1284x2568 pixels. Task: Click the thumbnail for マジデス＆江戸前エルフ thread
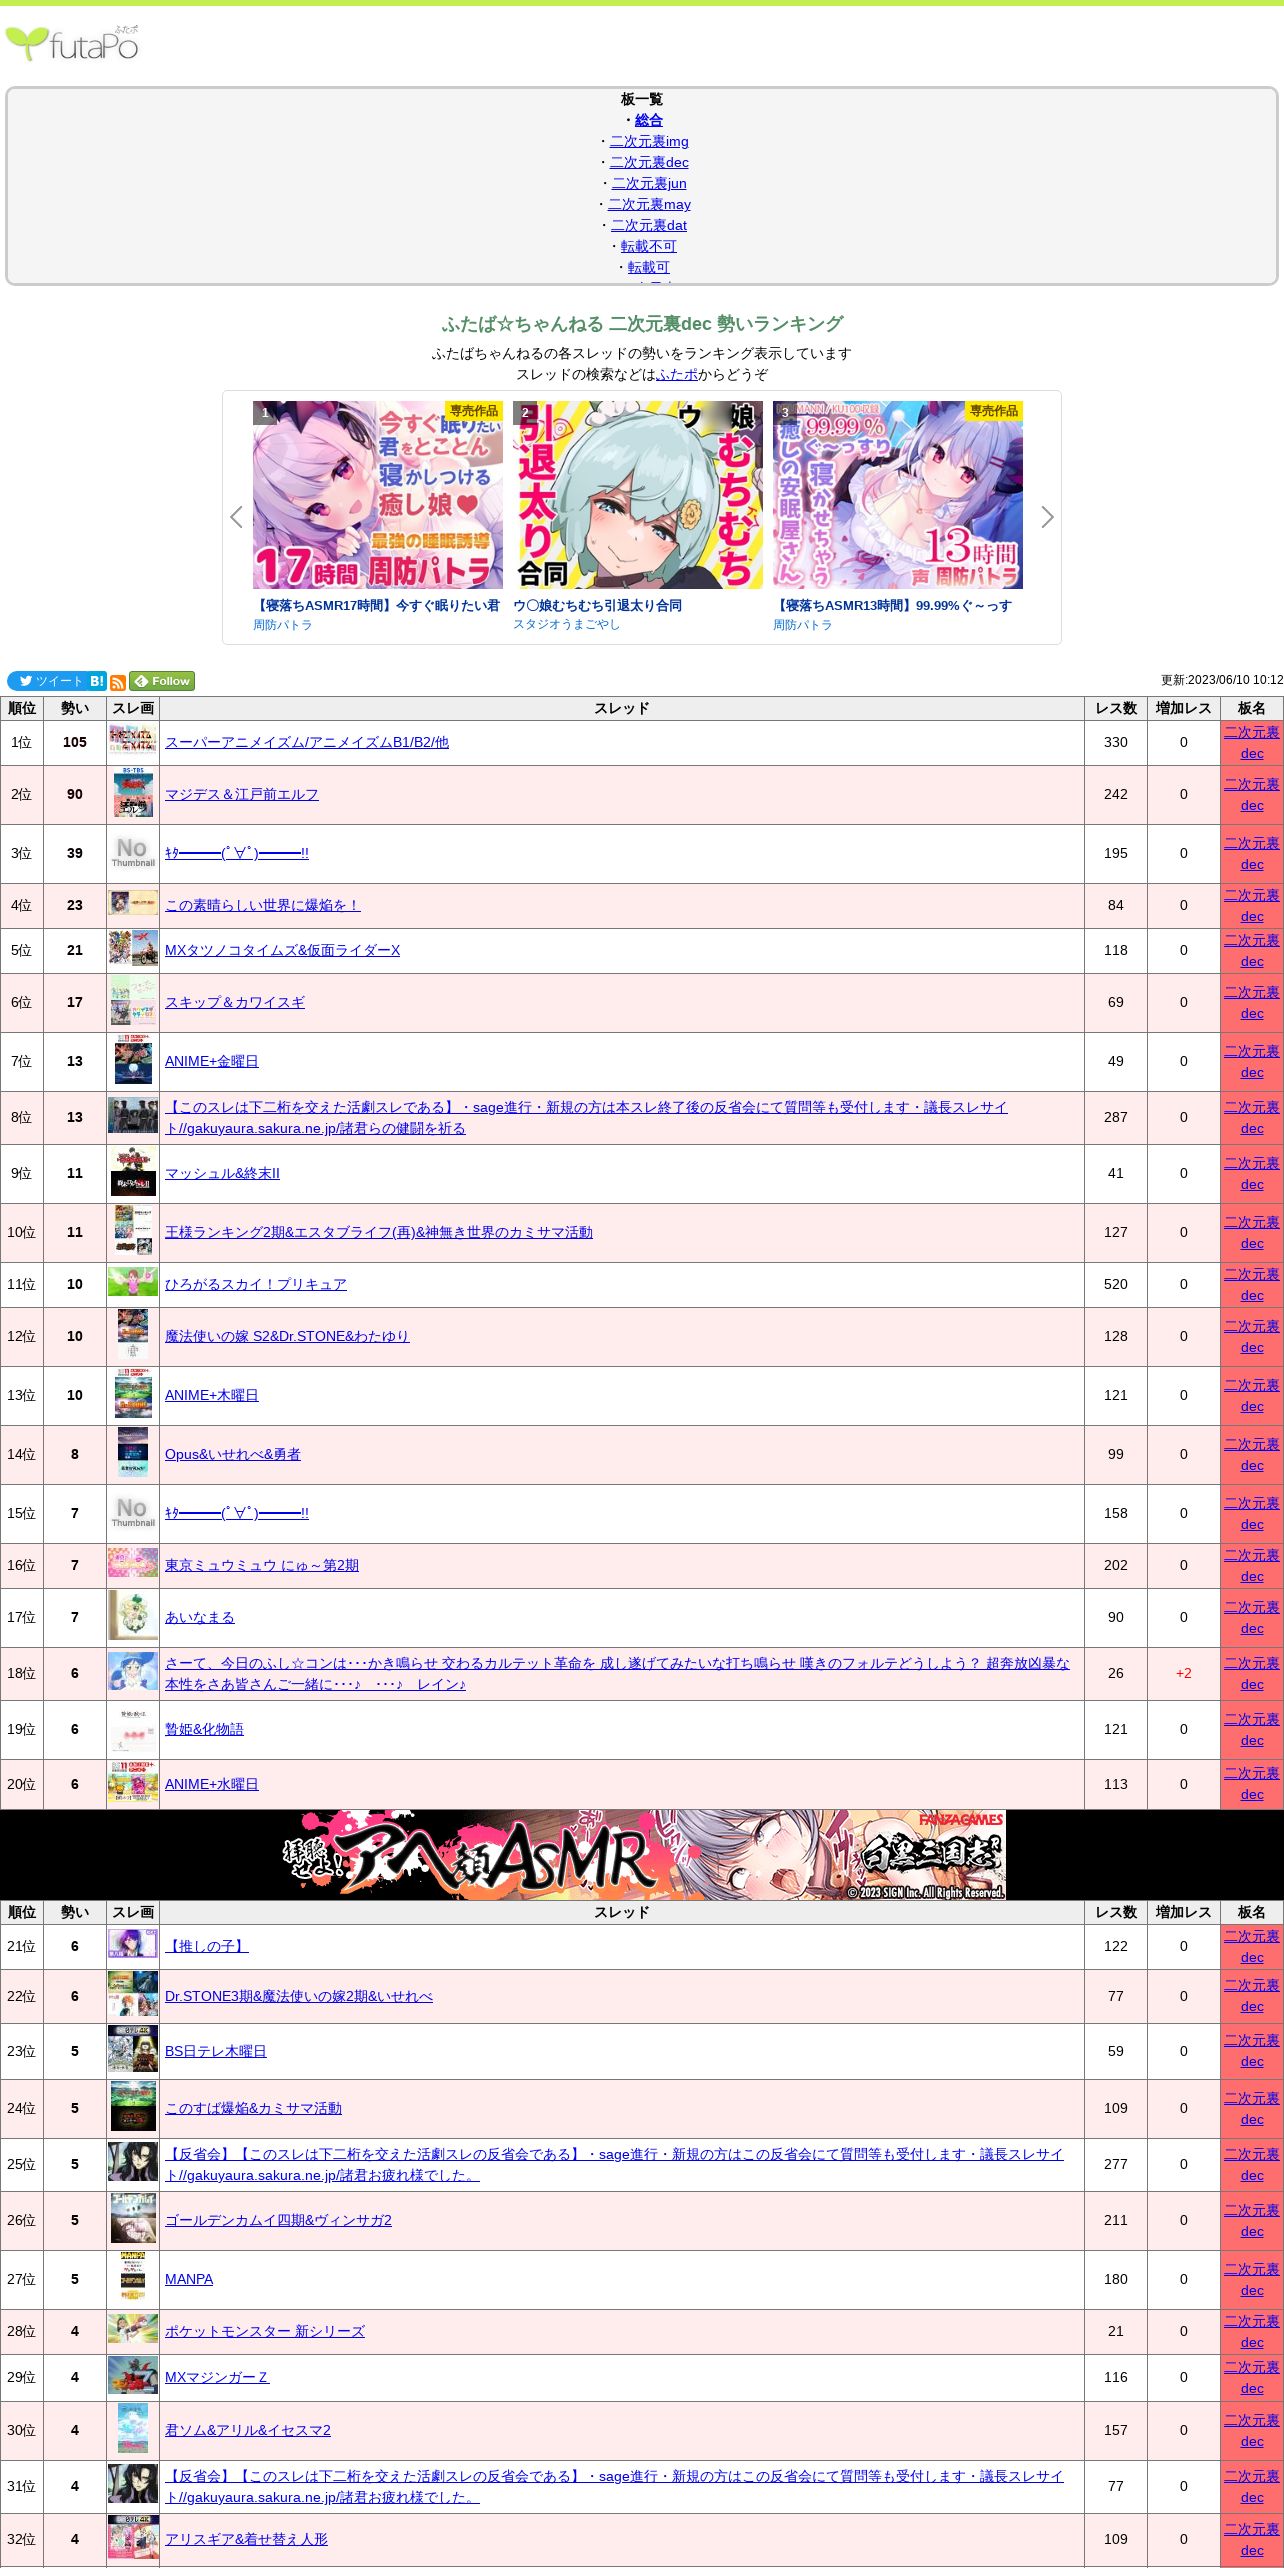(133, 794)
